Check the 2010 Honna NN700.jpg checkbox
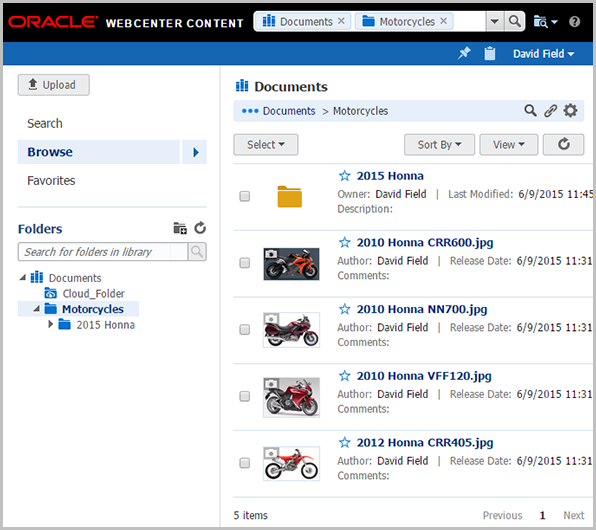 coord(244,329)
